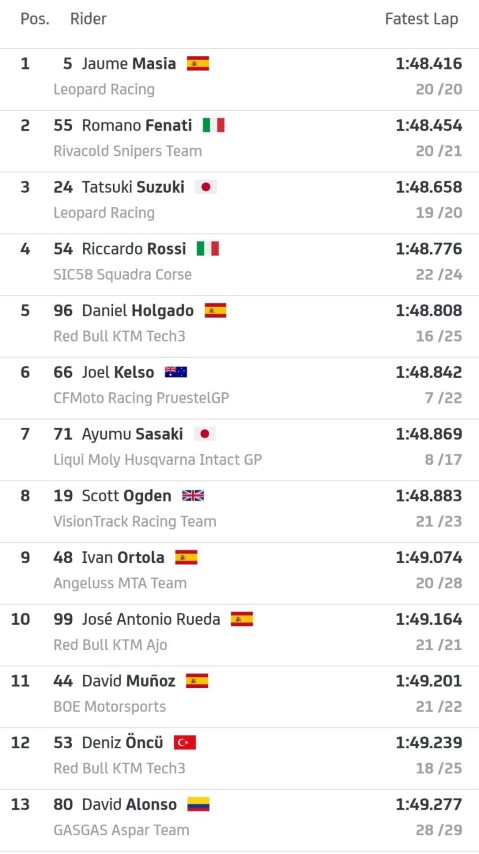Select the Pos. column header
Viewport: 479px width, 854px height.
click(x=35, y=19)
